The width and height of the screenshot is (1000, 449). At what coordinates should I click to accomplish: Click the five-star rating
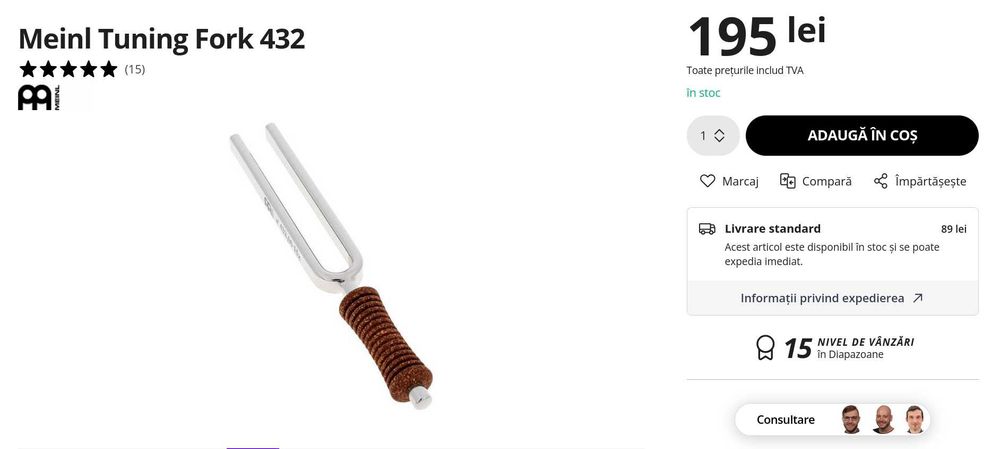tap(68, 69)
